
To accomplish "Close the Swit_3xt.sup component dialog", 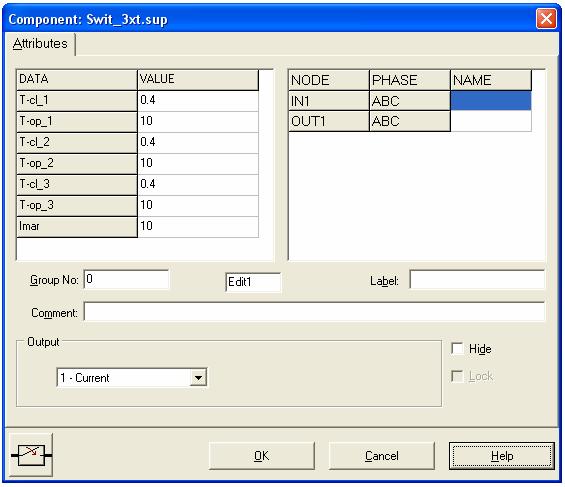I will point(546,19).
